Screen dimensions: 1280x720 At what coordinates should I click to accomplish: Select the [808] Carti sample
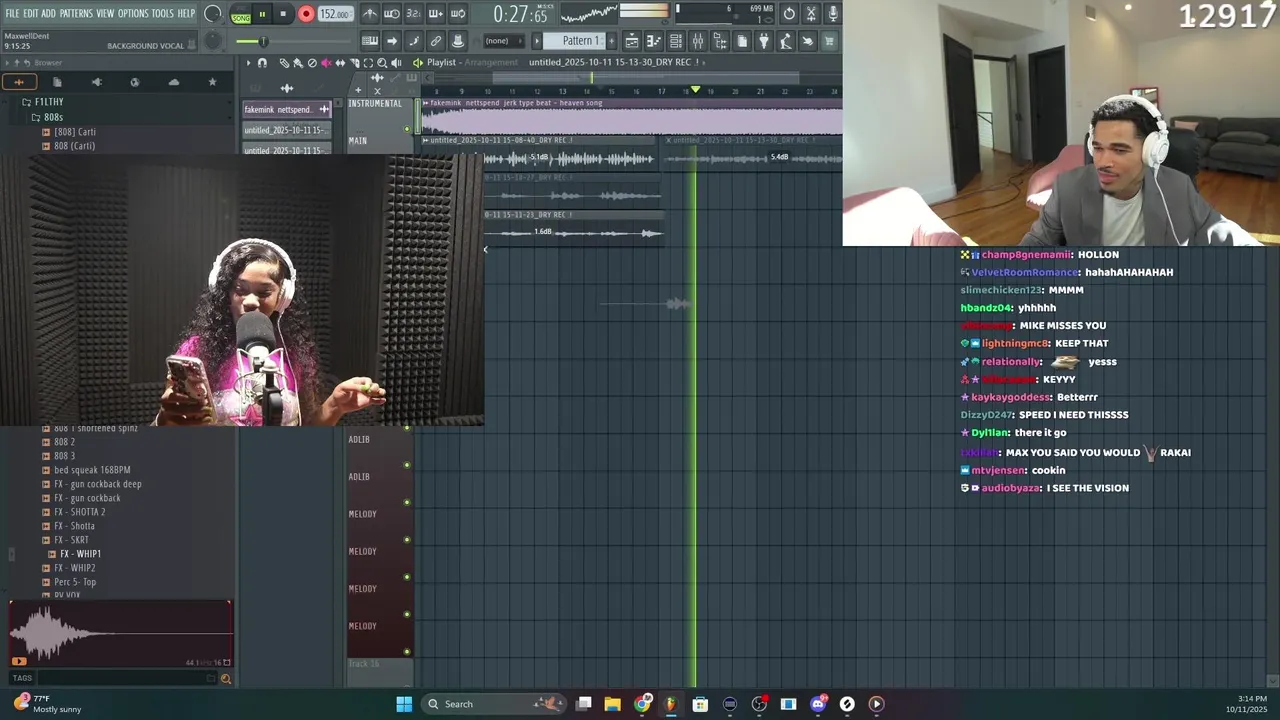coord(75,132)
